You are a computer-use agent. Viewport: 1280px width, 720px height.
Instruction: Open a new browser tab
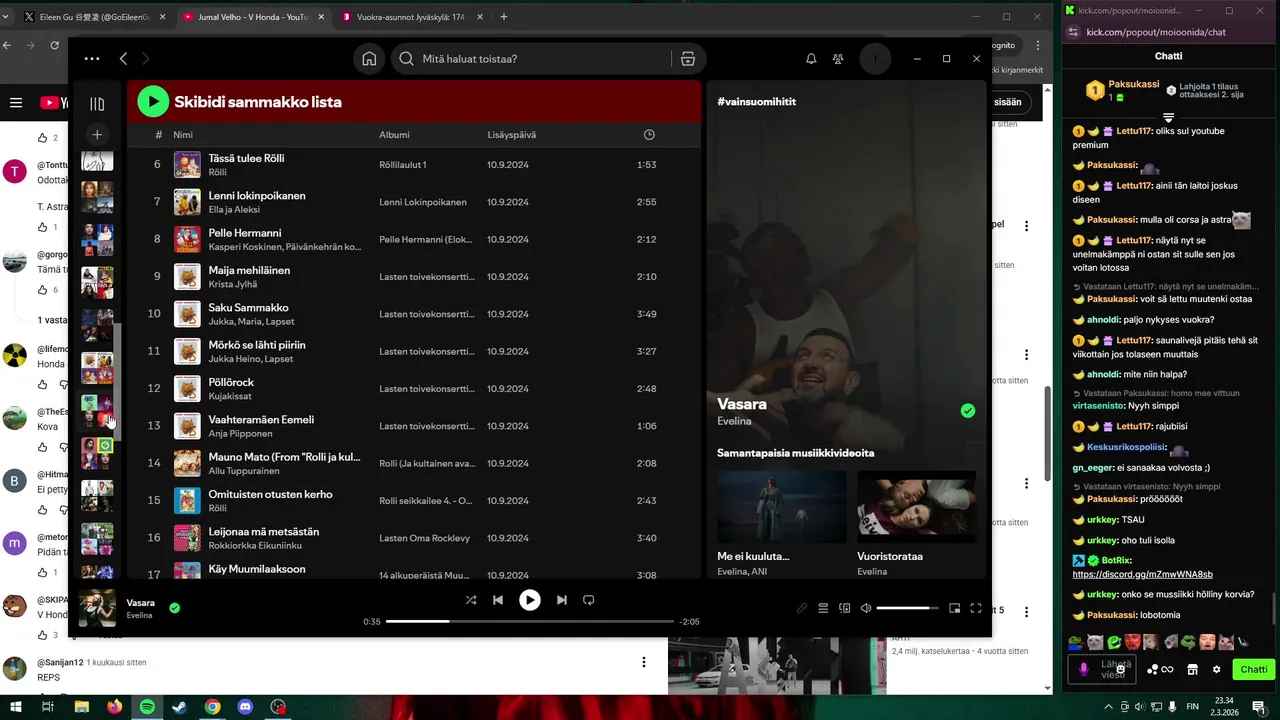click(x=504, y=17)
